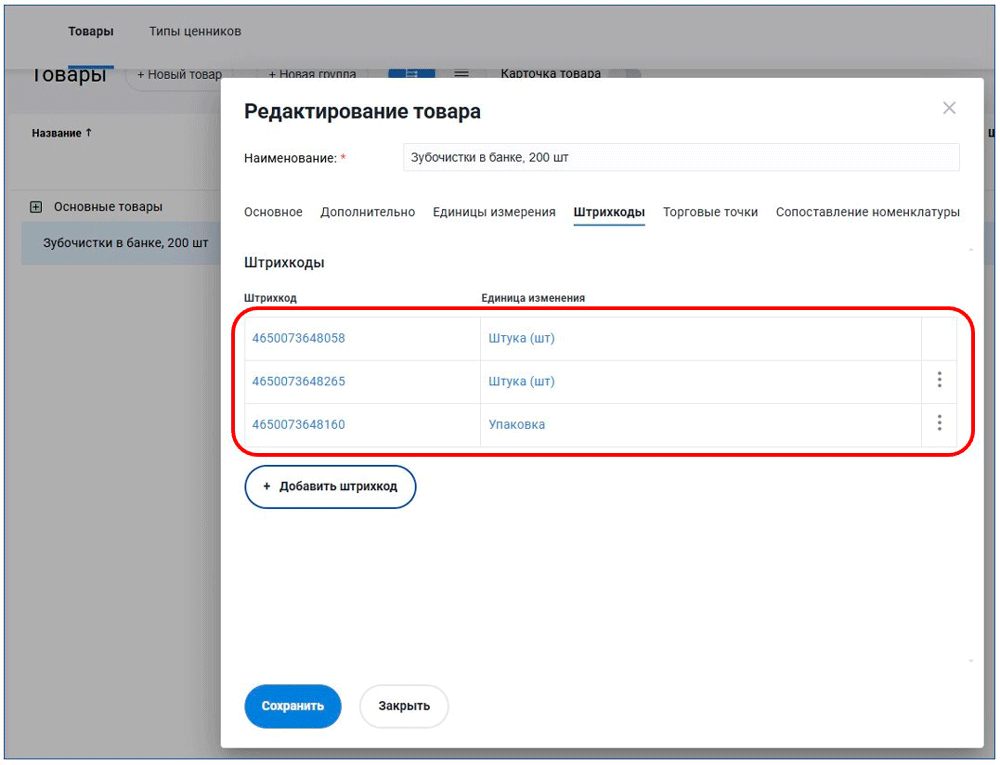Select the Упаковка unit link
This screenshot has width=1000, height=765.
[516, 424]
